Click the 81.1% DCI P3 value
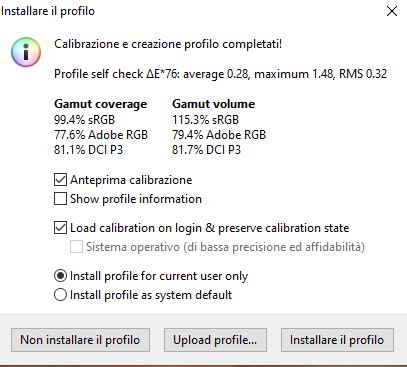This screenshot has height=367, width=407. pos(89,150)
